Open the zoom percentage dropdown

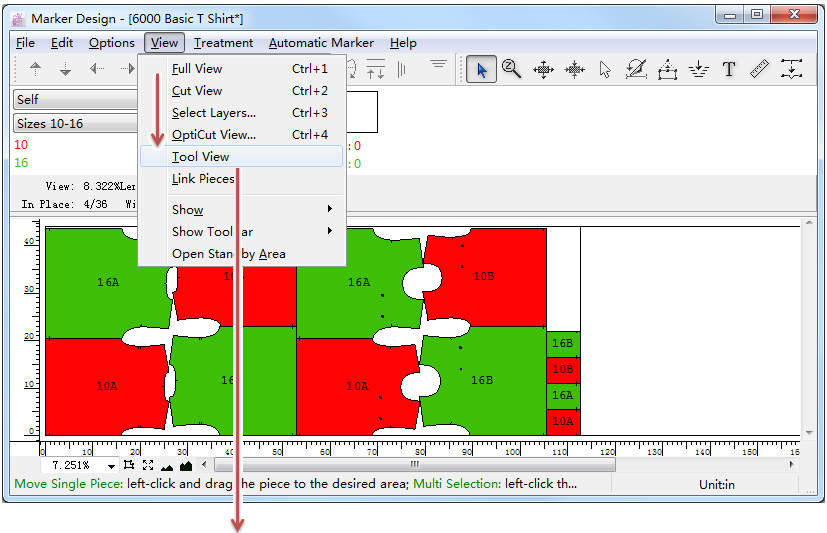[x=110, y=466]
